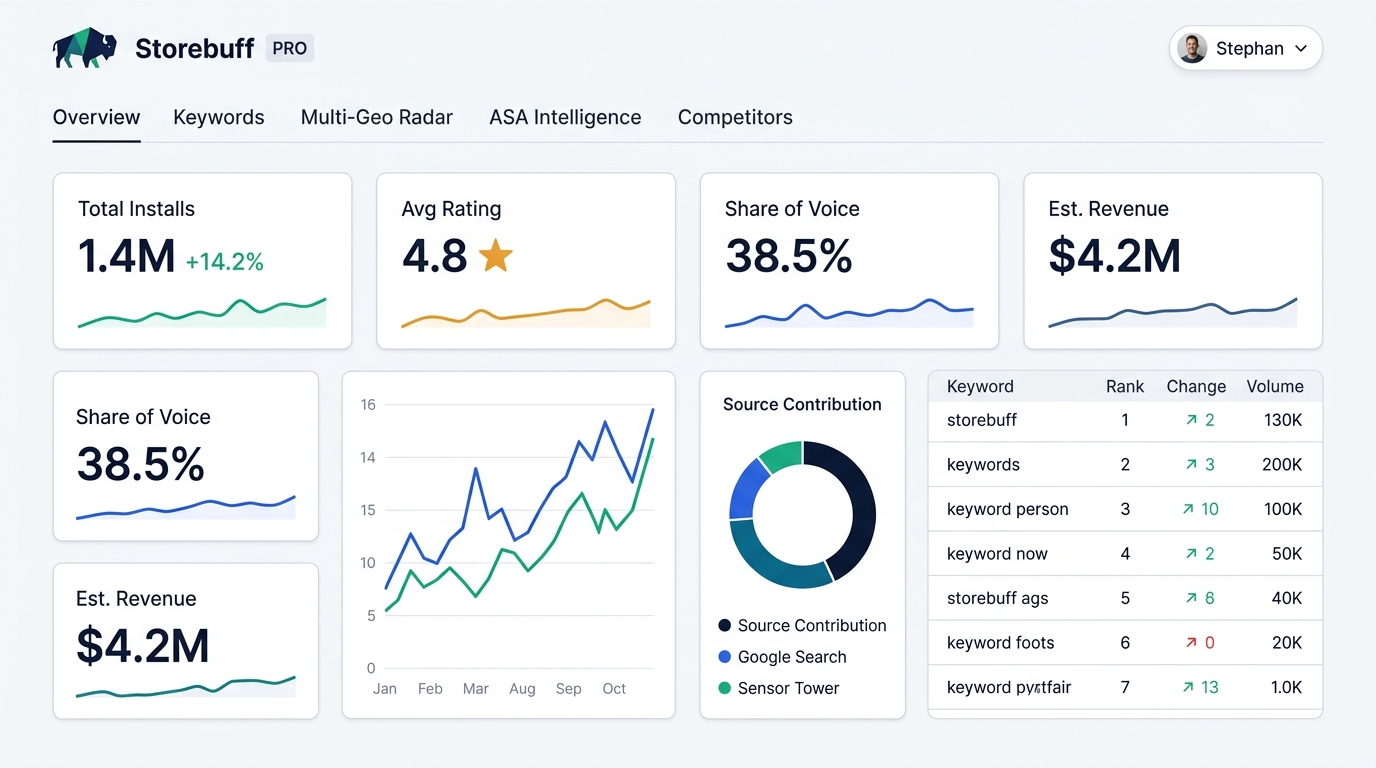1376x768 pixels.
Task: Click the gold star in Avg Rating
Action: click(495, 256)
